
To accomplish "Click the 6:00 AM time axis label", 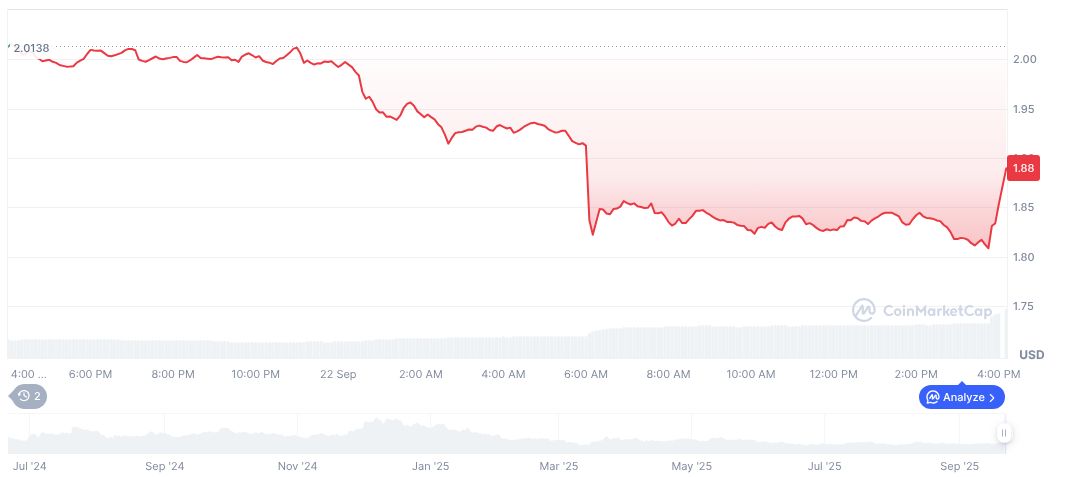I will point(585,374).
